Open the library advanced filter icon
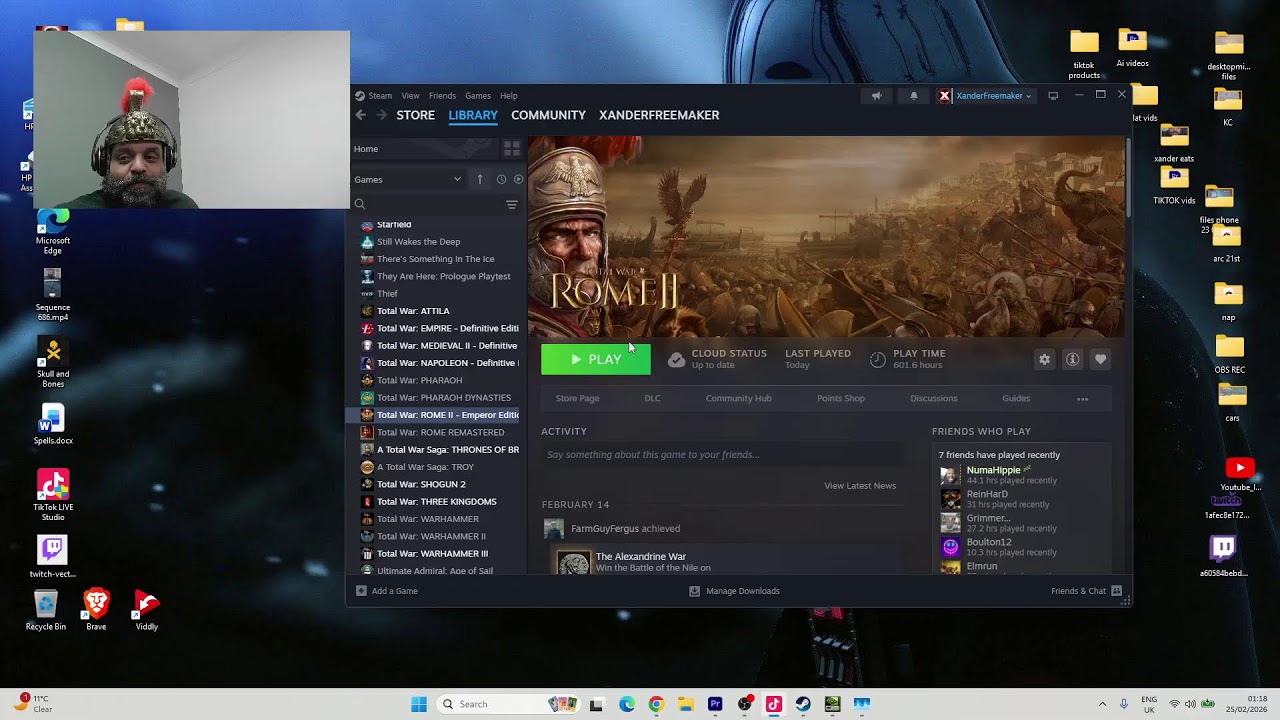 click(x=511, y=204)
